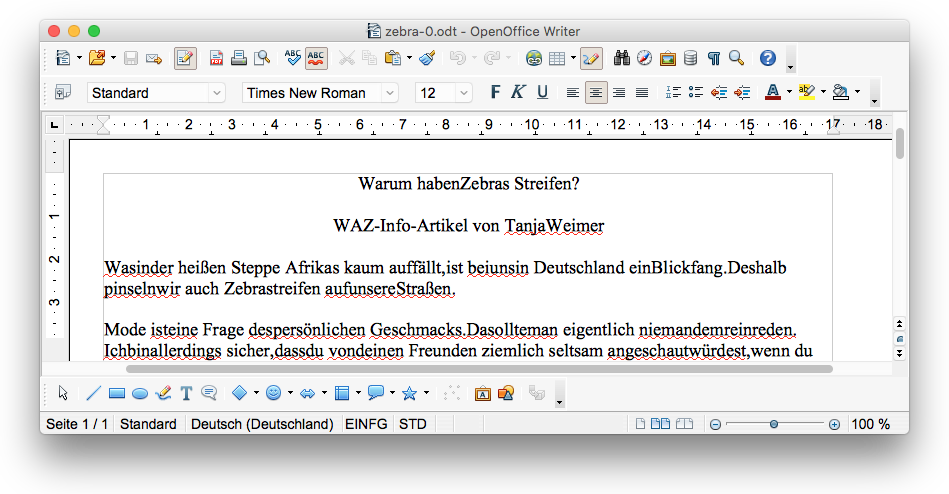Open the New document icon
949x494 pixels.
[63, 58]
